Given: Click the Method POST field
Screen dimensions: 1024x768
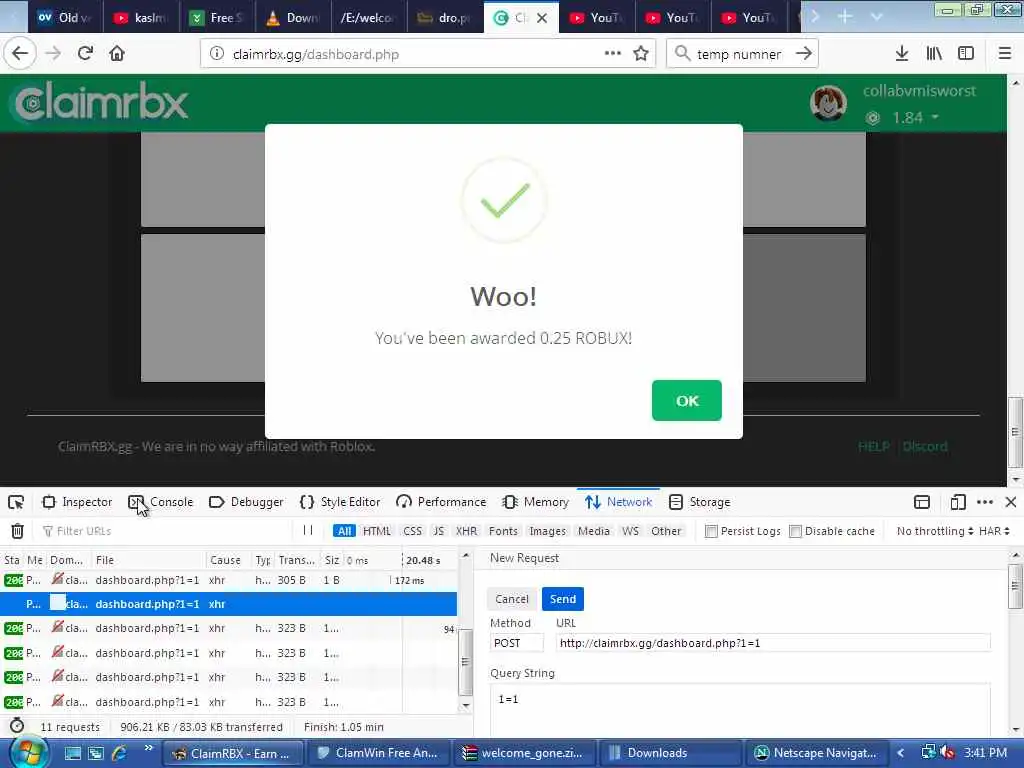Looking at the screenshot, I should click(x=517, y=643).
